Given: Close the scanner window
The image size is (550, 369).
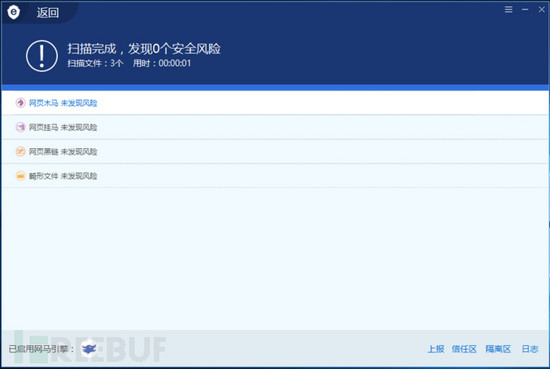Looking at the screenshot, I should (x=541, y=9).
